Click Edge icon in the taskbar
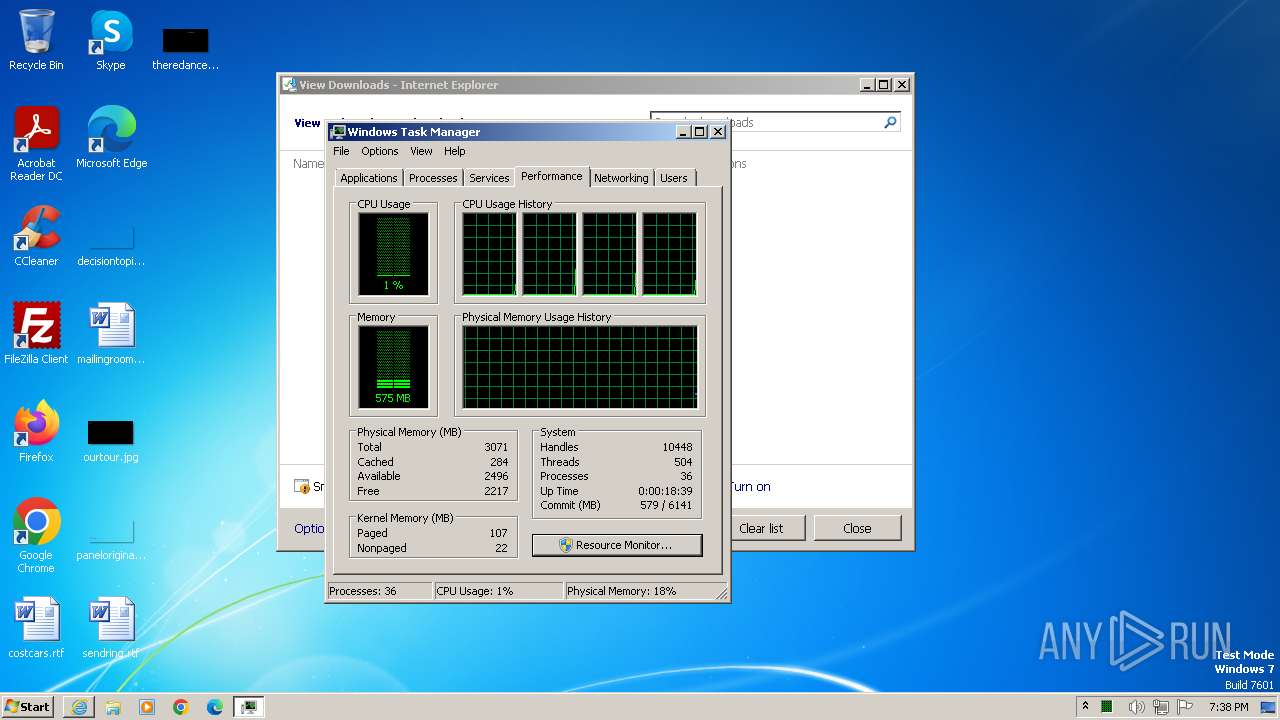This screenshot has height=720, width=1280. 215,707
